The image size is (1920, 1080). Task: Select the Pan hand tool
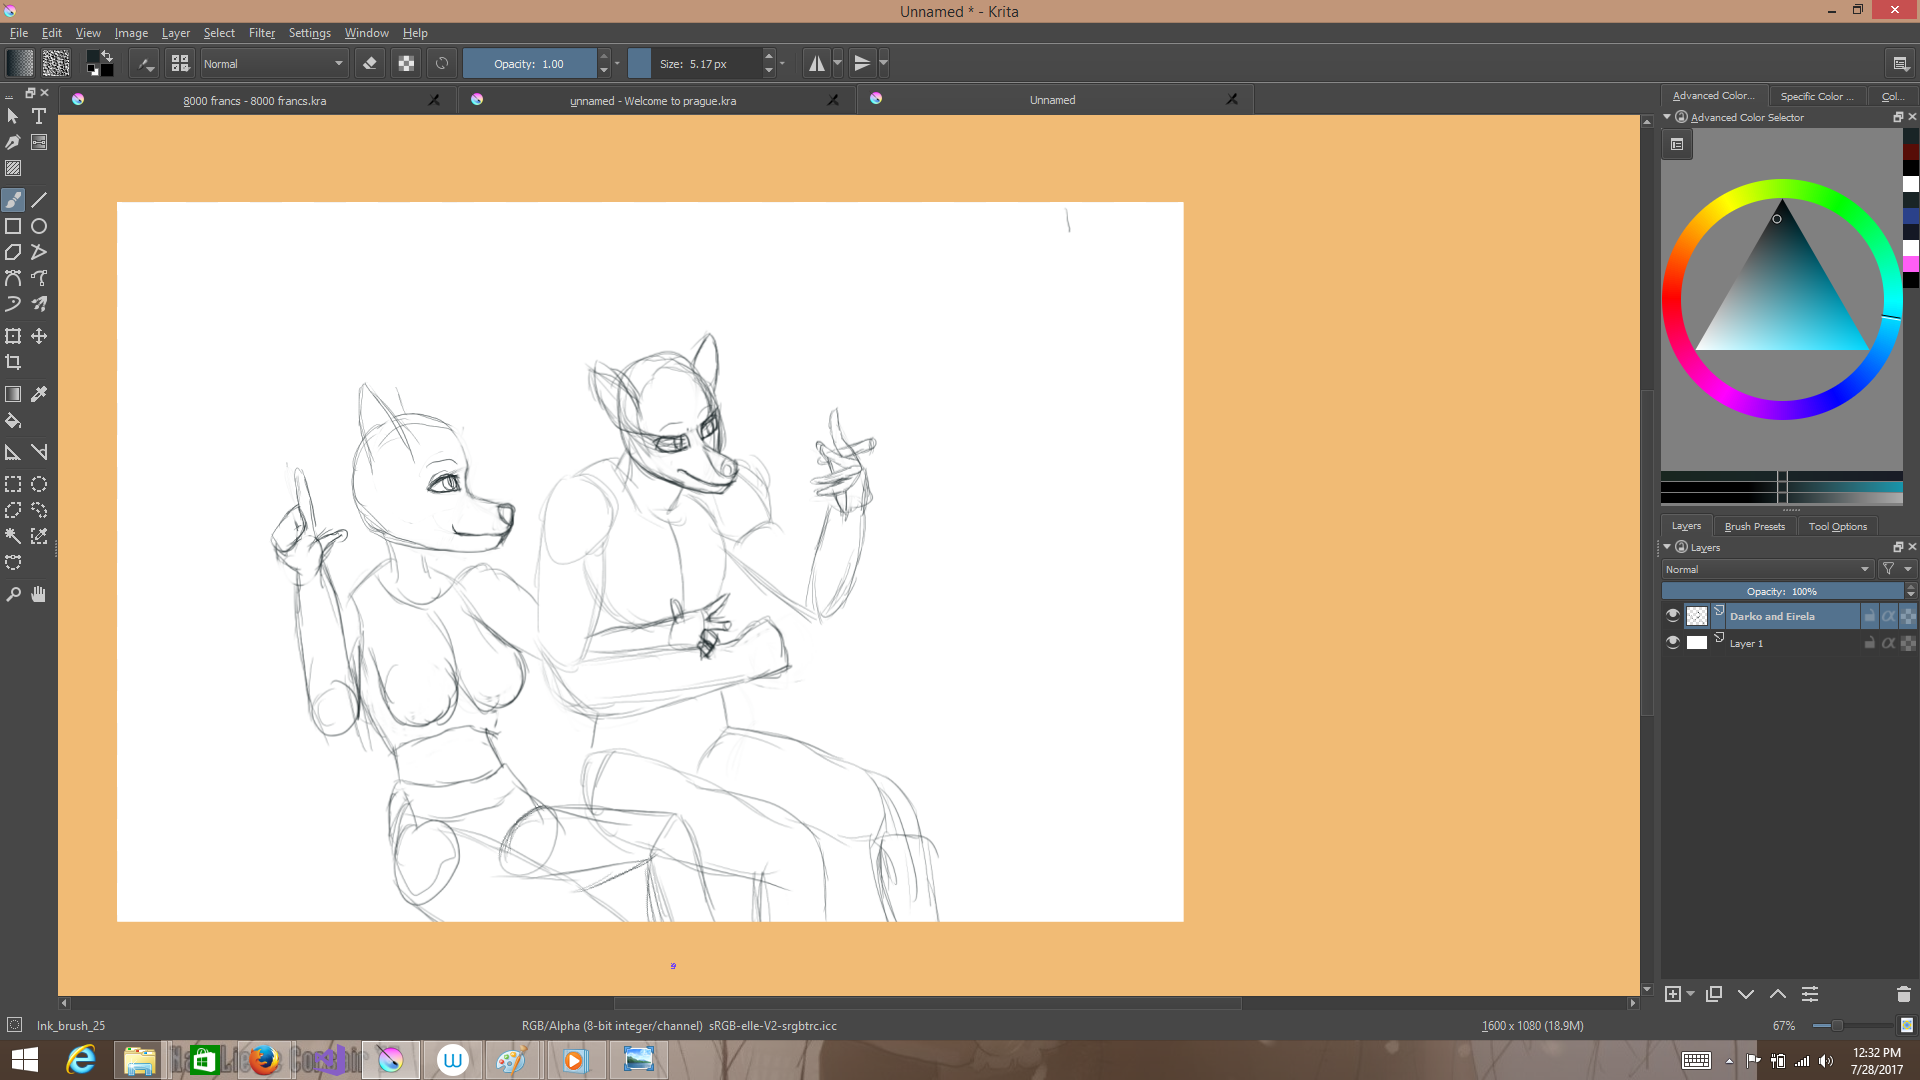click(x=39, y=595)
